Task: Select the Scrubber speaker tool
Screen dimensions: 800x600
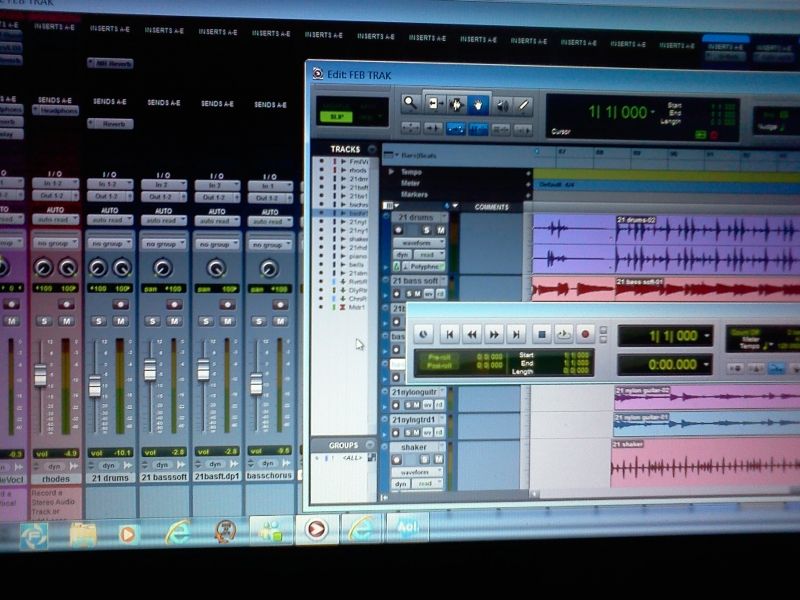Action: point(501,104)
